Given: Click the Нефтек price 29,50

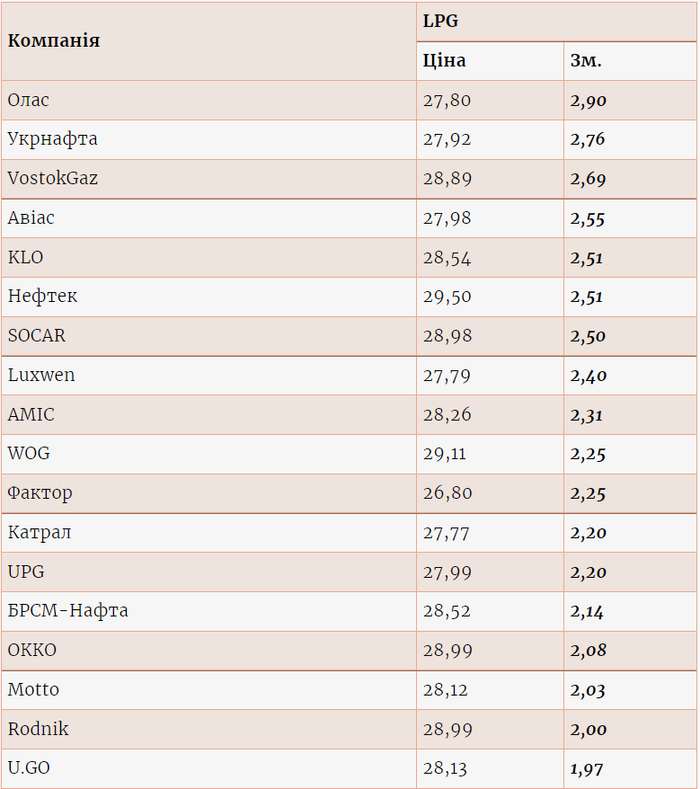Looking at the screenshot, I should point(447,297).
